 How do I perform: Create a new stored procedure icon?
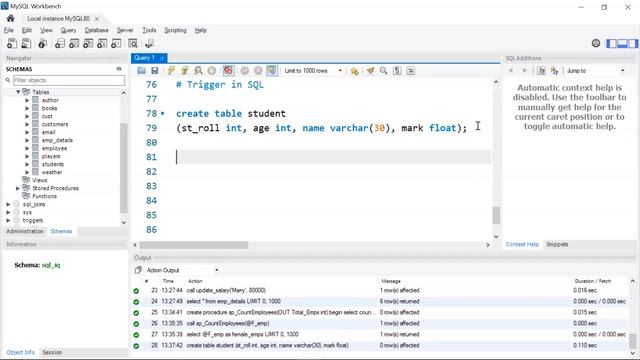(x=102, y=43)
